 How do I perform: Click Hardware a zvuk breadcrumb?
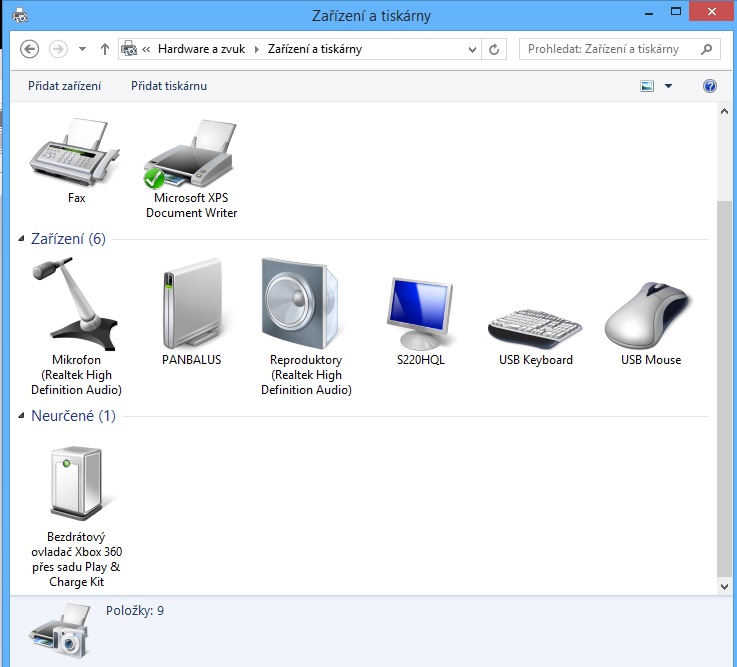(203, 49)
